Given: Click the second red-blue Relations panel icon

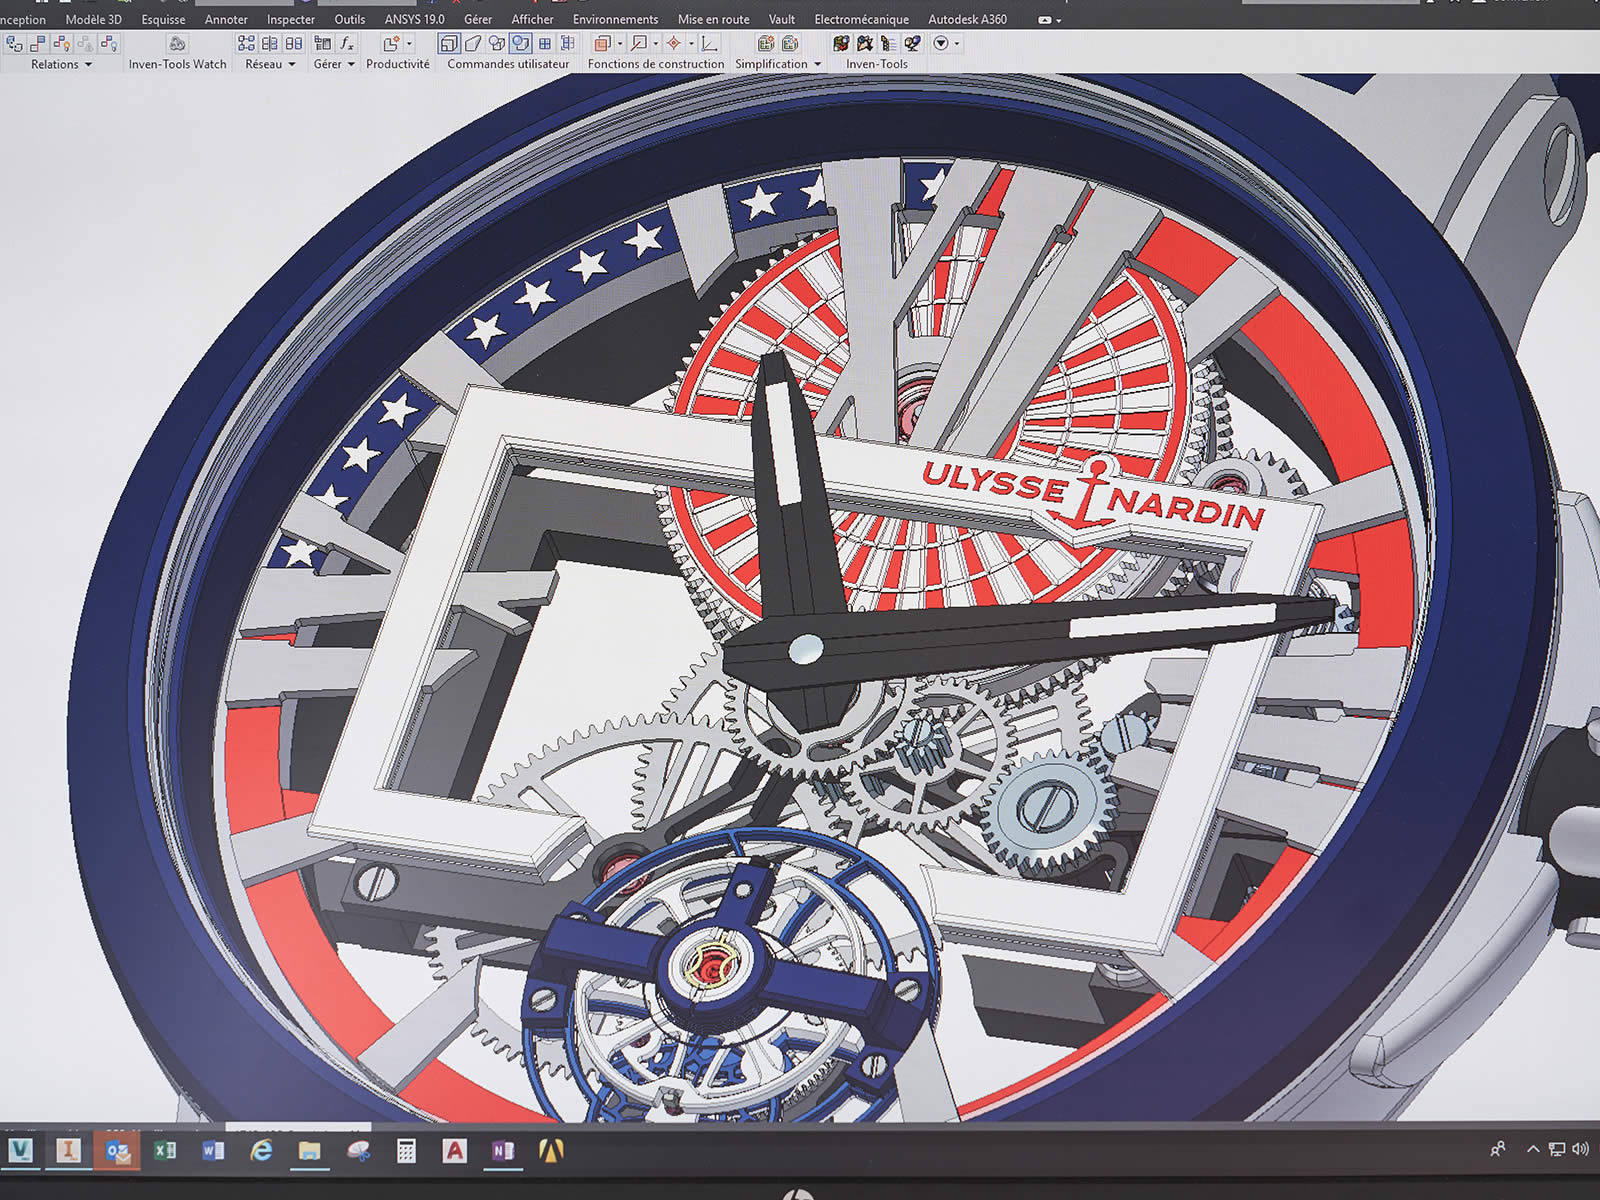Looking at the screenshot, I should pos(38,44).
